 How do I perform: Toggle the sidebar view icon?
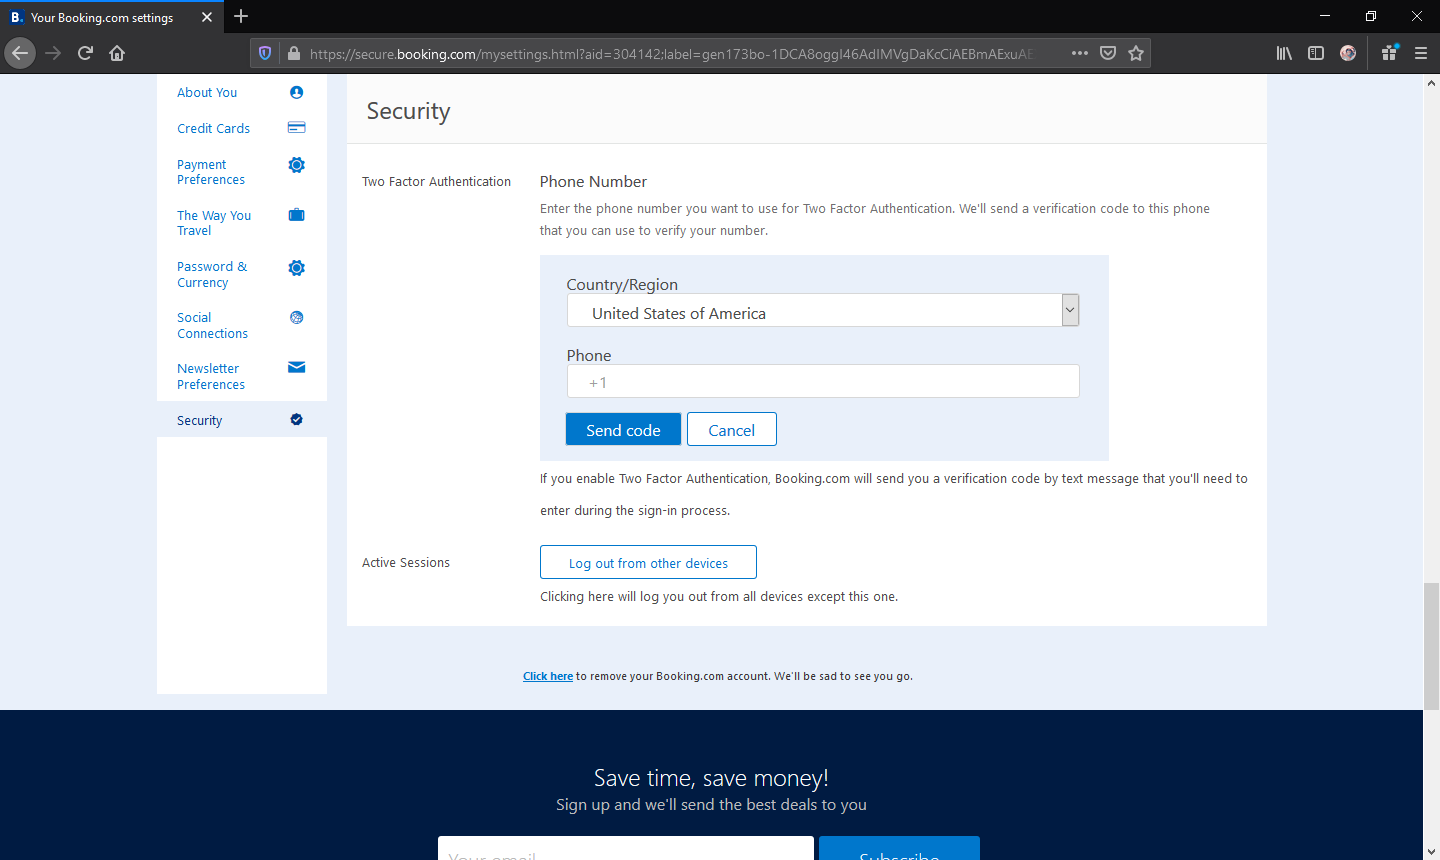1316,53
